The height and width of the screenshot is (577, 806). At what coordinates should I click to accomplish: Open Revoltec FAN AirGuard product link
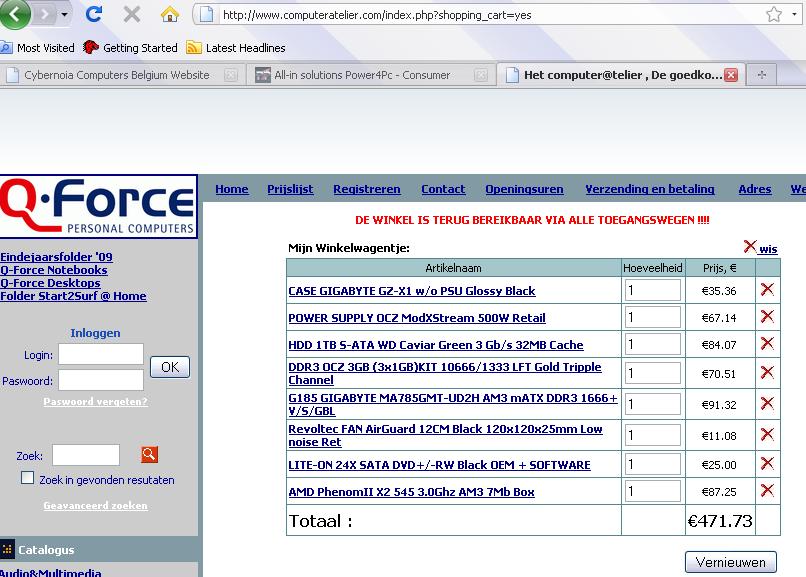(x=445, y=435)
